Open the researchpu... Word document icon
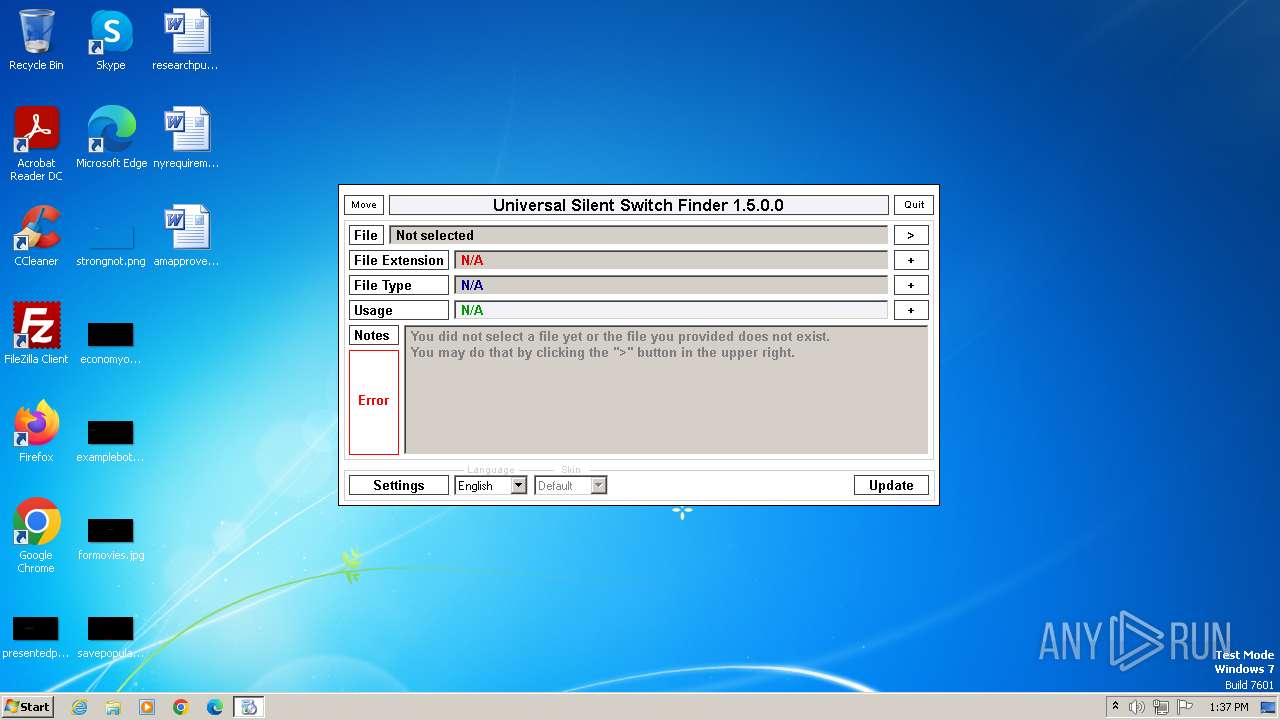The width and height of the screenshot is (1280, 720). pos(185,40)
